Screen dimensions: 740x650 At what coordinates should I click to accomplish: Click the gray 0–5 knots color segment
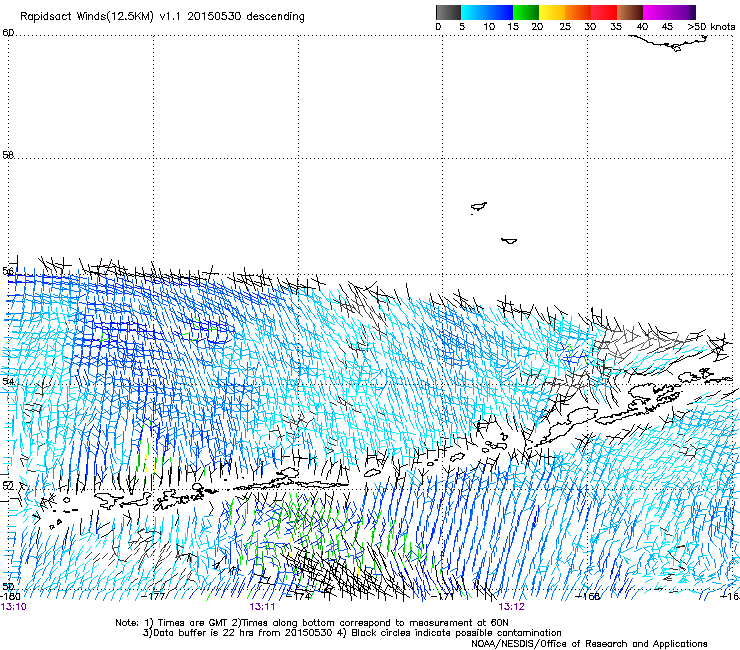448,12
